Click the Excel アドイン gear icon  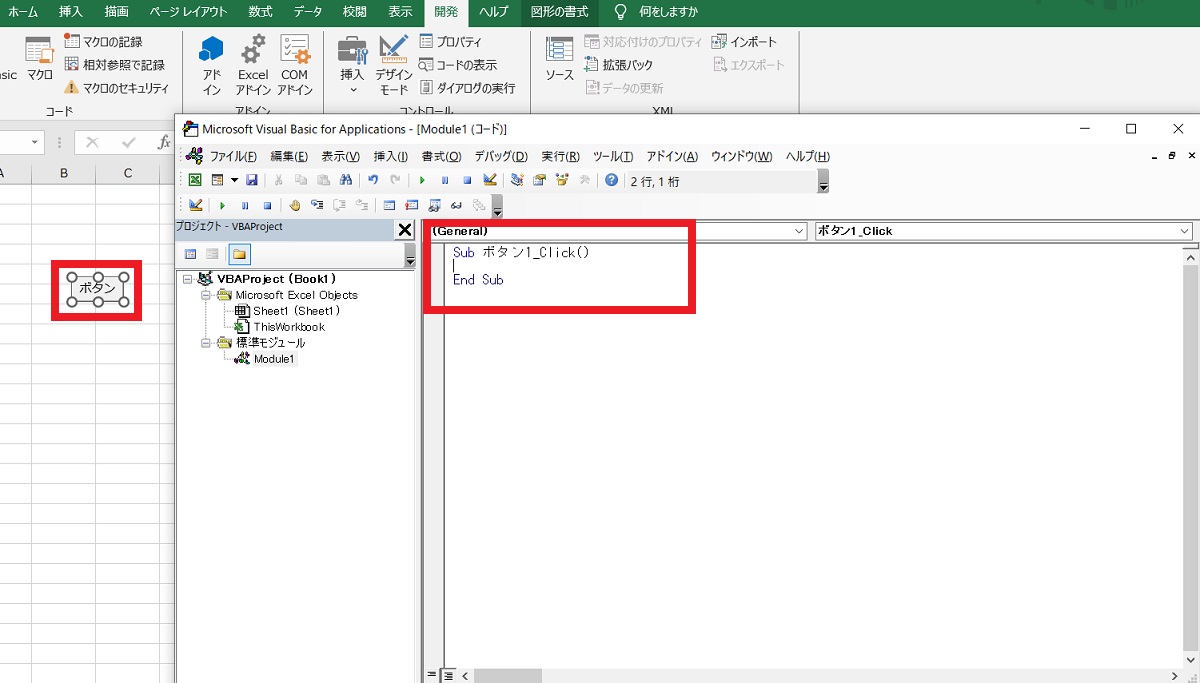pos(253,65)
